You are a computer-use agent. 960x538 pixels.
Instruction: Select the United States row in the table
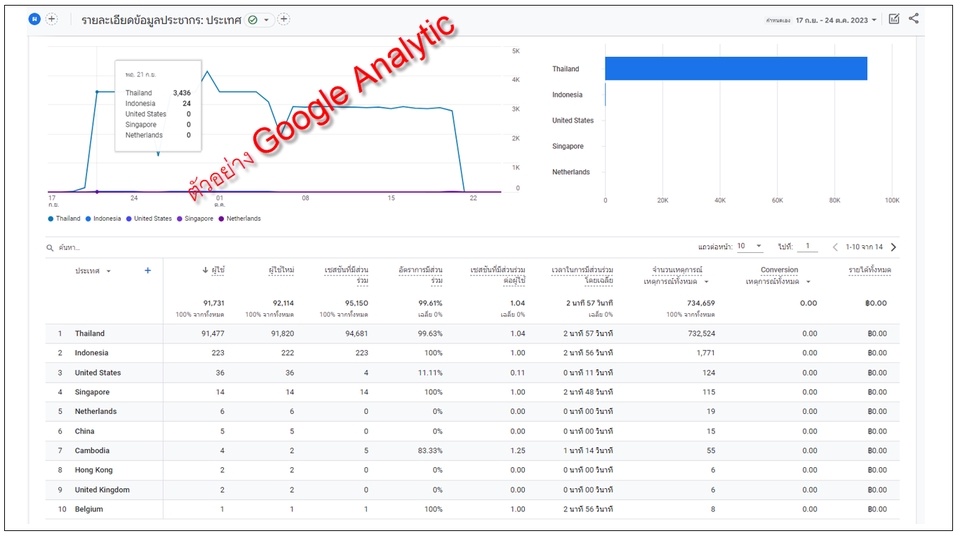coord(472,373)
